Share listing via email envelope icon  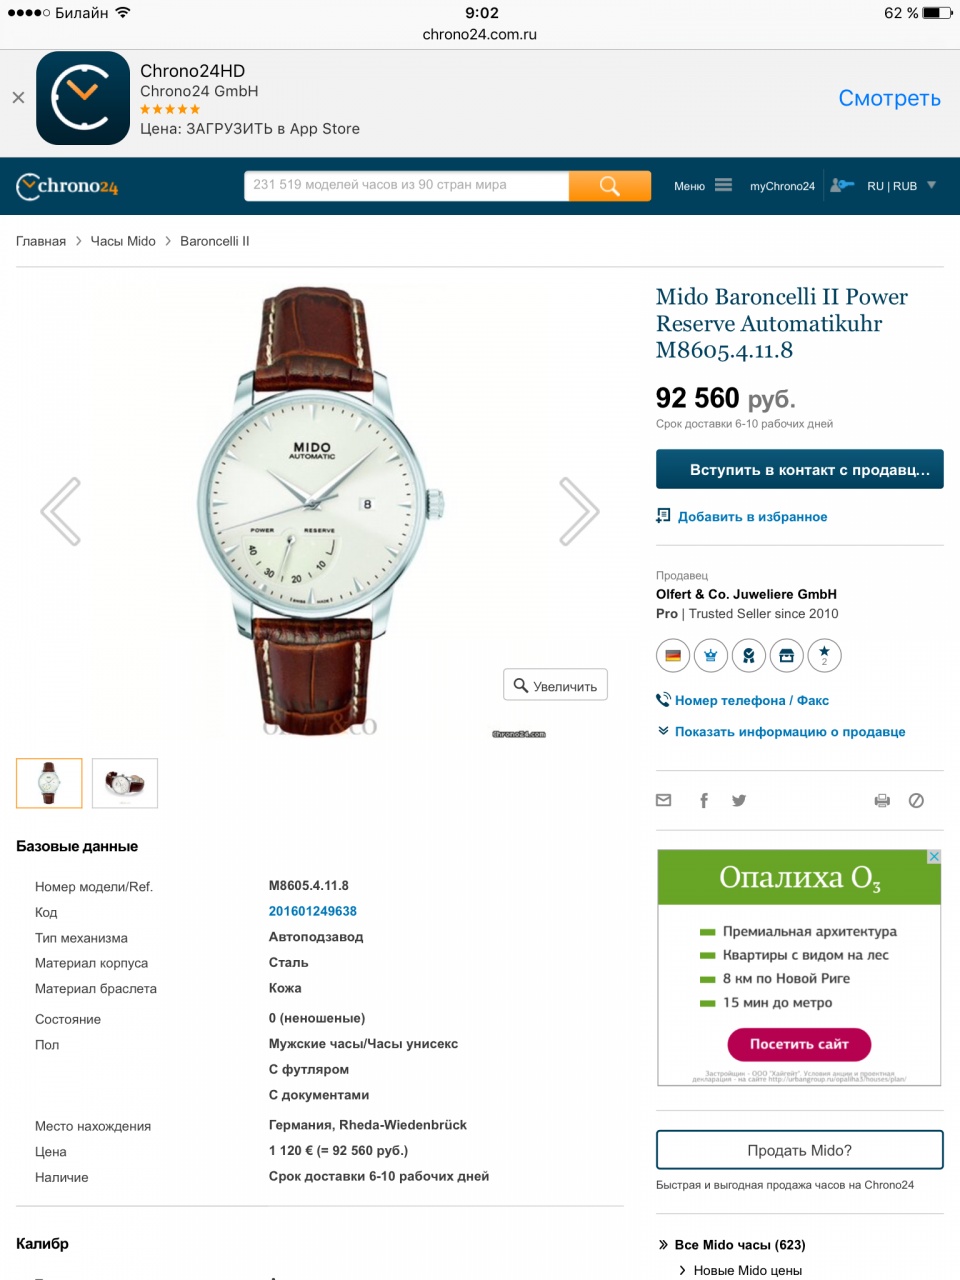(664, 800)
